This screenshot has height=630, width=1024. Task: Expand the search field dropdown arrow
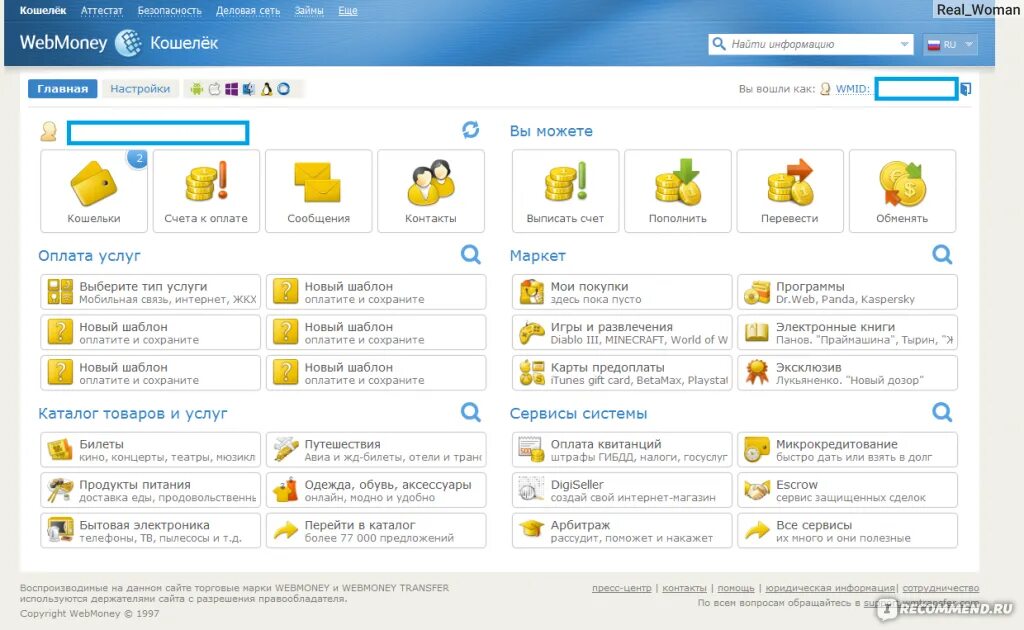point(904,44)
